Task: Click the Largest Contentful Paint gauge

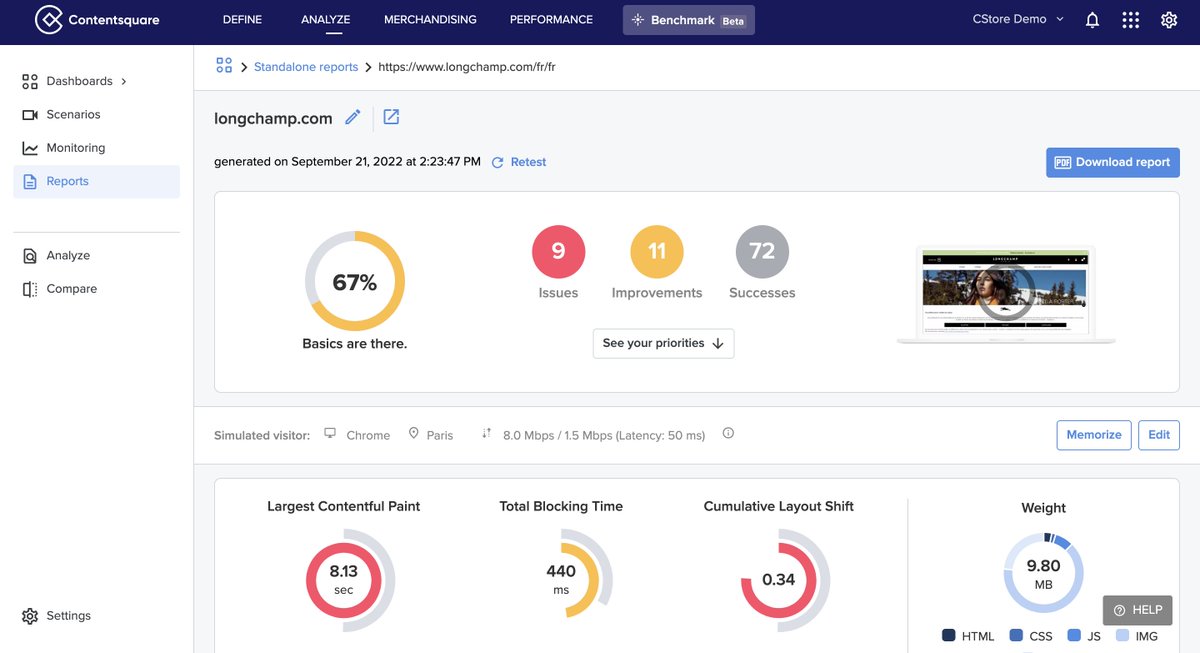Action: point(344,580)
